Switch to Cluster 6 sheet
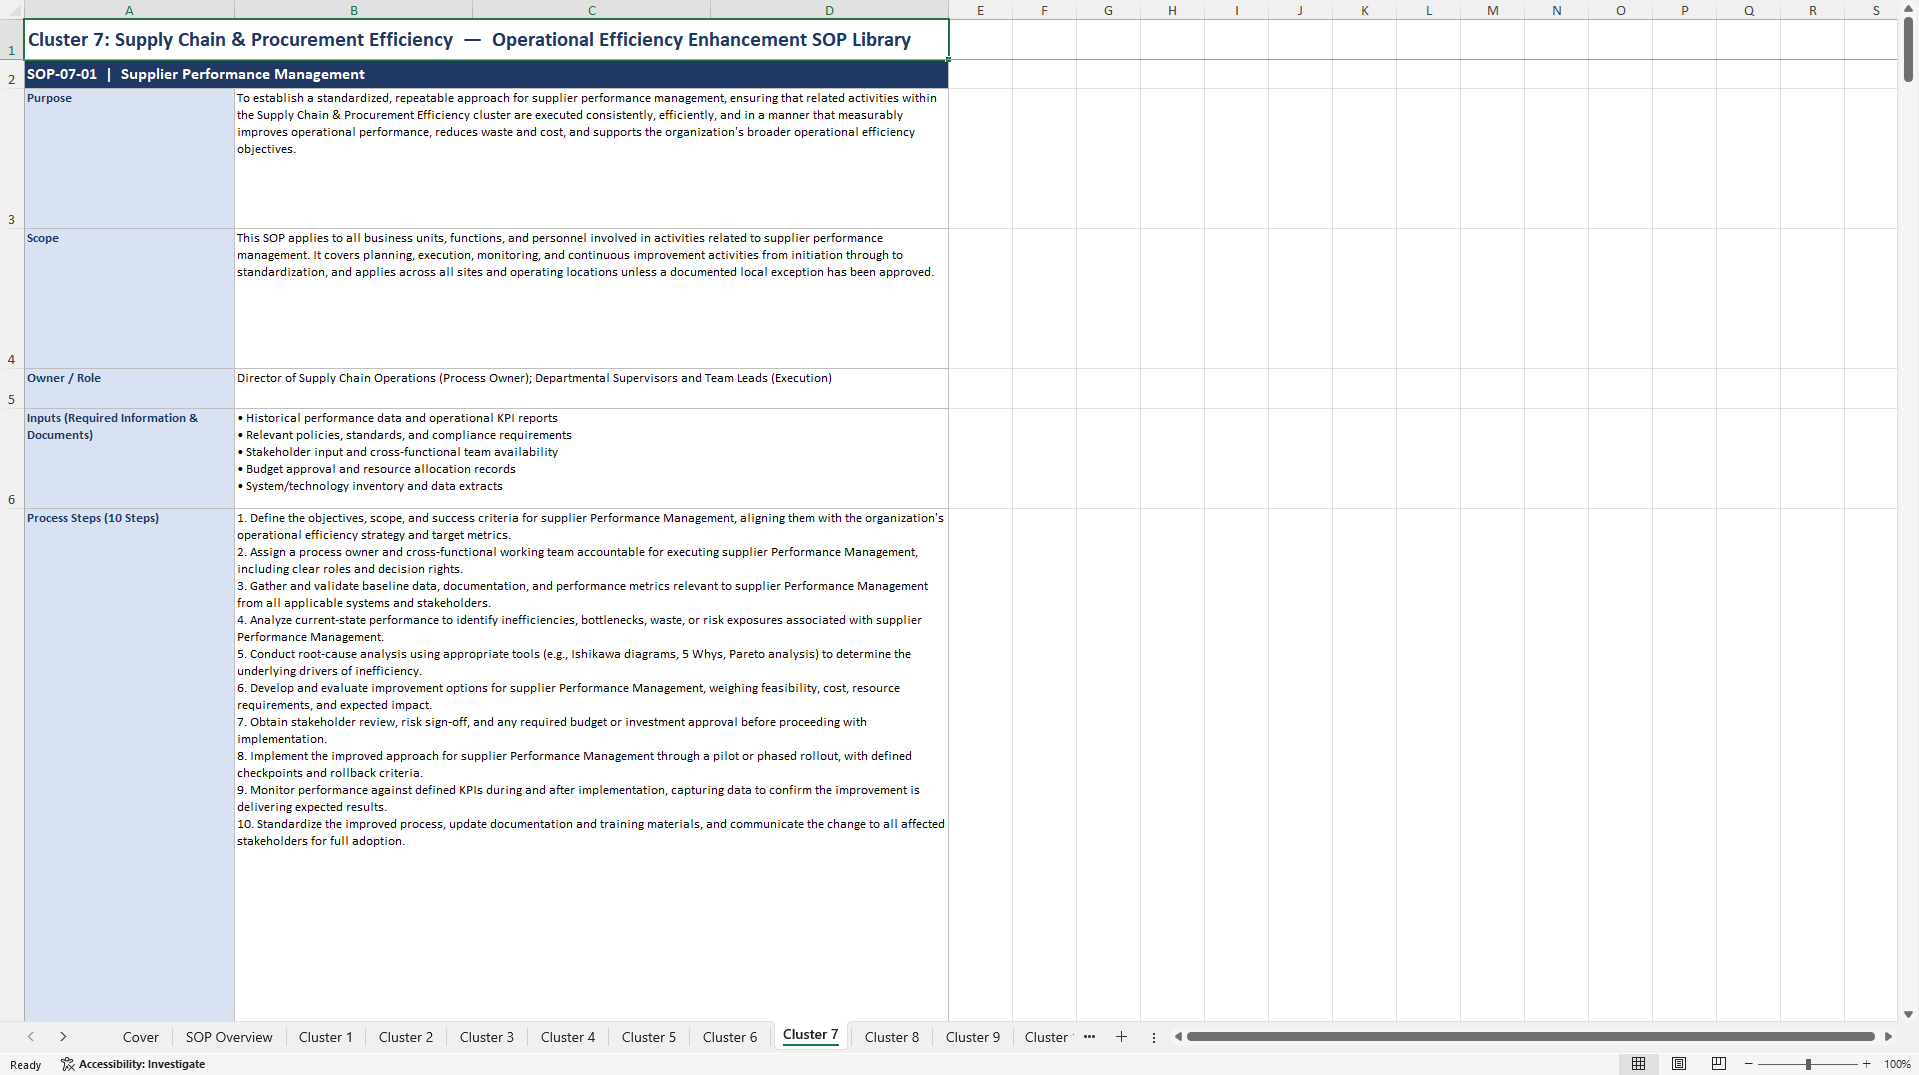 point(730,1037)
